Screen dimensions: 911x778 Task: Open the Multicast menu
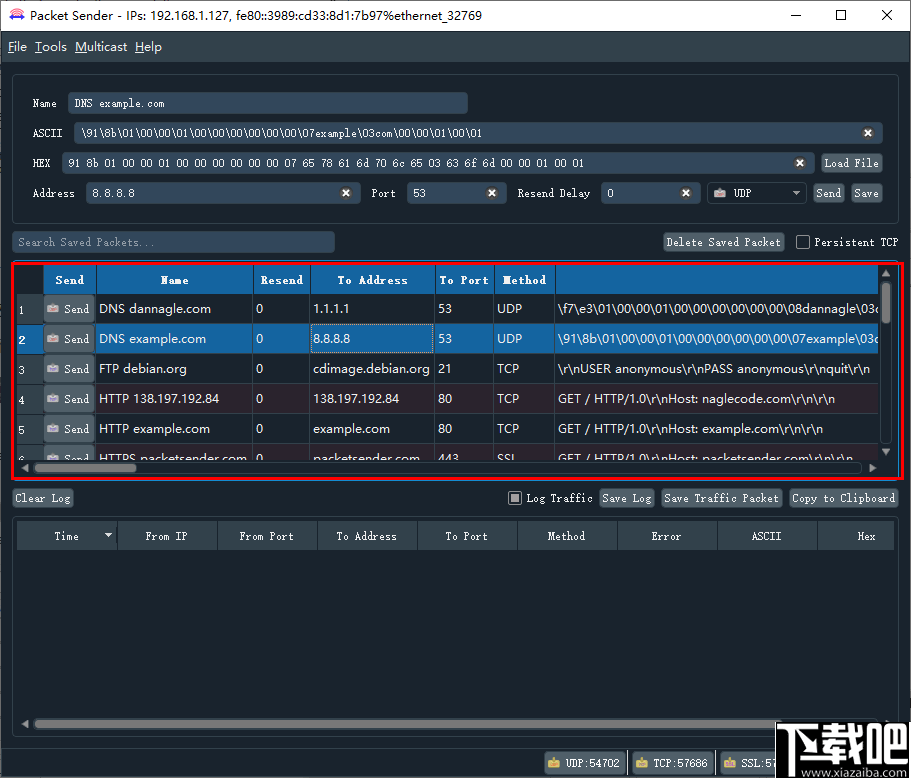[100, 46]
